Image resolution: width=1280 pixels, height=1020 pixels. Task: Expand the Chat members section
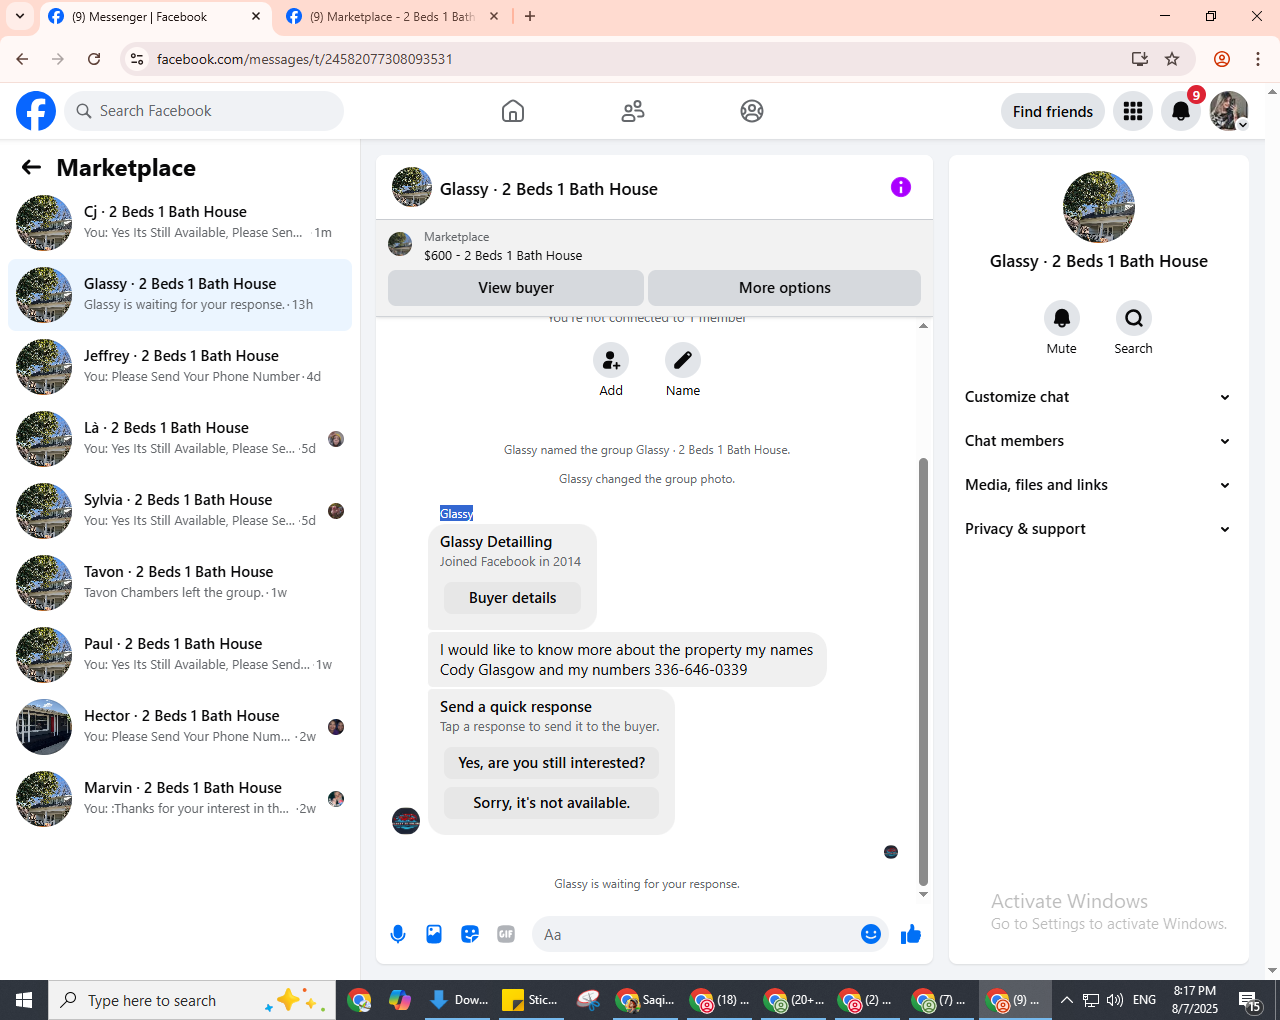tap(1097, 441)
